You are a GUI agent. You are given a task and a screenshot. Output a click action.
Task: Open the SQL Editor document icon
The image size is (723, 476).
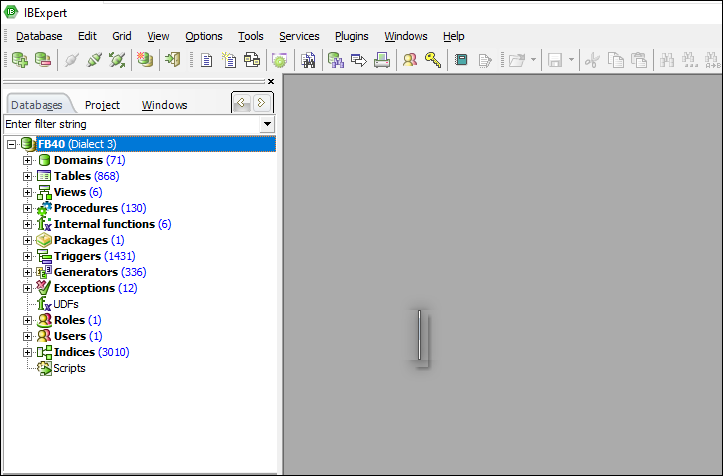(x=207, y=60)
